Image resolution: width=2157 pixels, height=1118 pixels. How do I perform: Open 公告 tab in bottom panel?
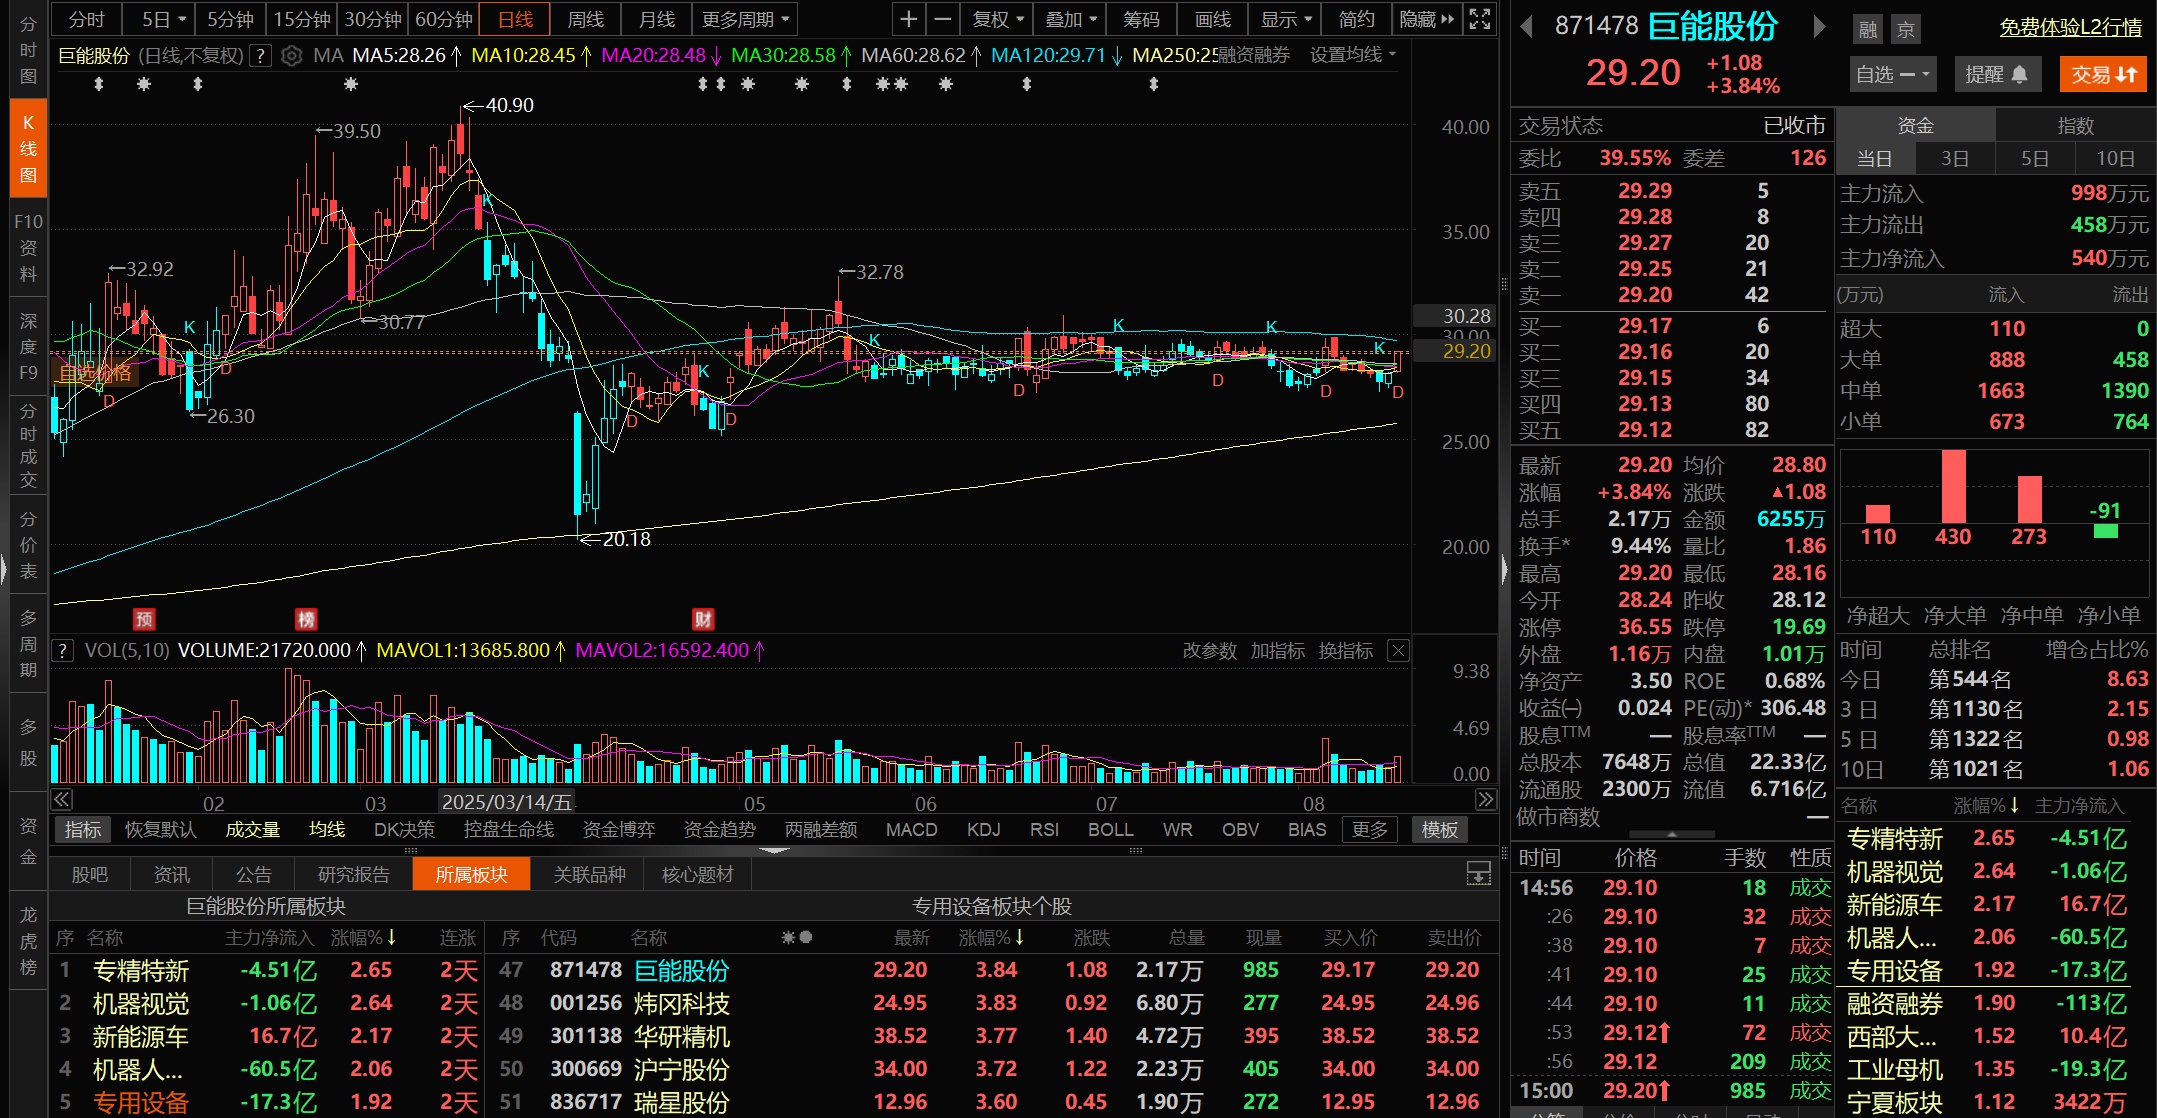(x=254, y=875)
